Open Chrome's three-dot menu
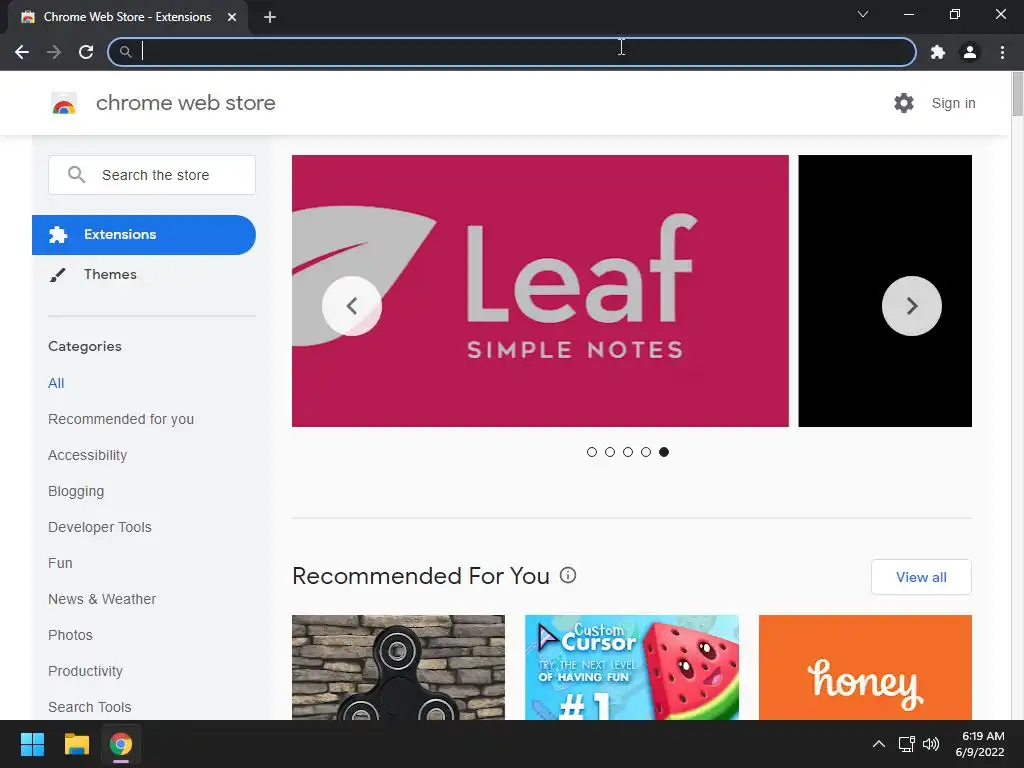Image resolution: width=1024 pixels, height=768 pixels. pos(1002,52)
